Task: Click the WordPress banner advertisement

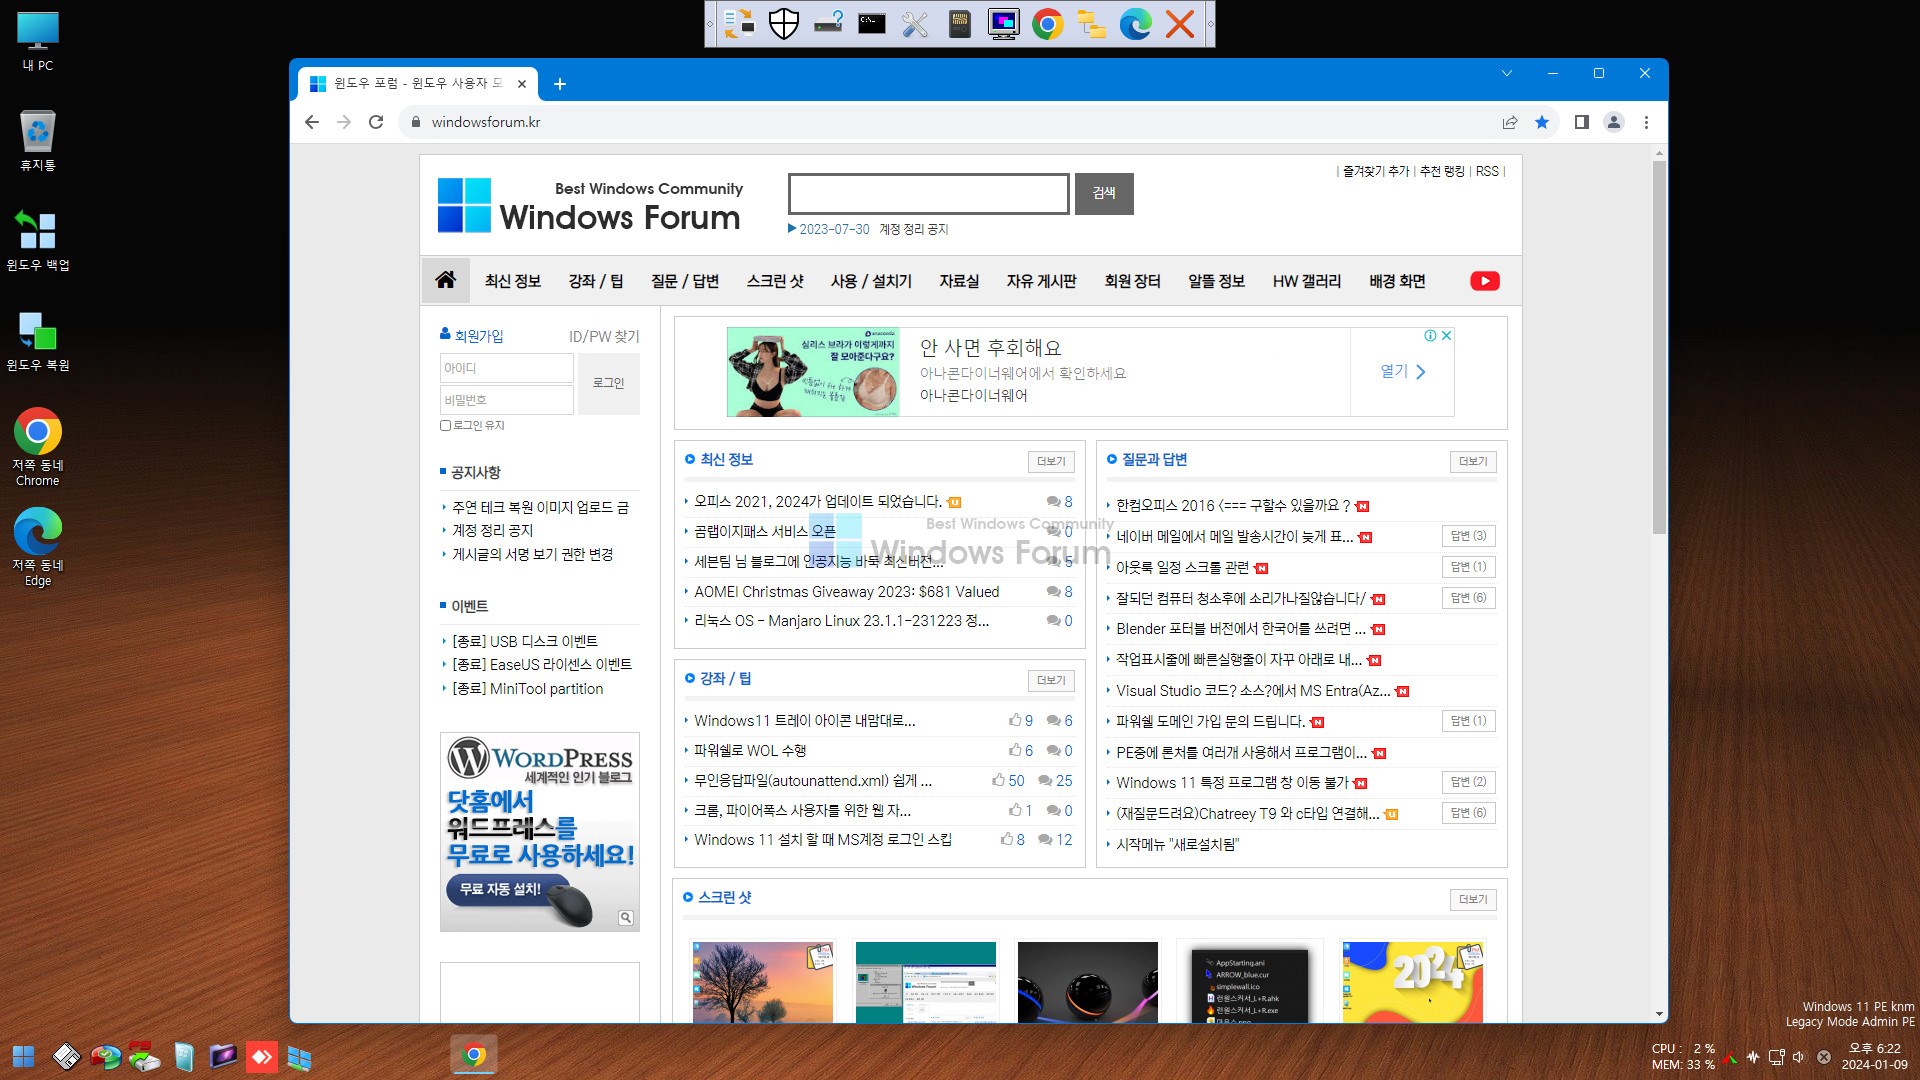Action: pyautogui.click(x=540, y=832)
